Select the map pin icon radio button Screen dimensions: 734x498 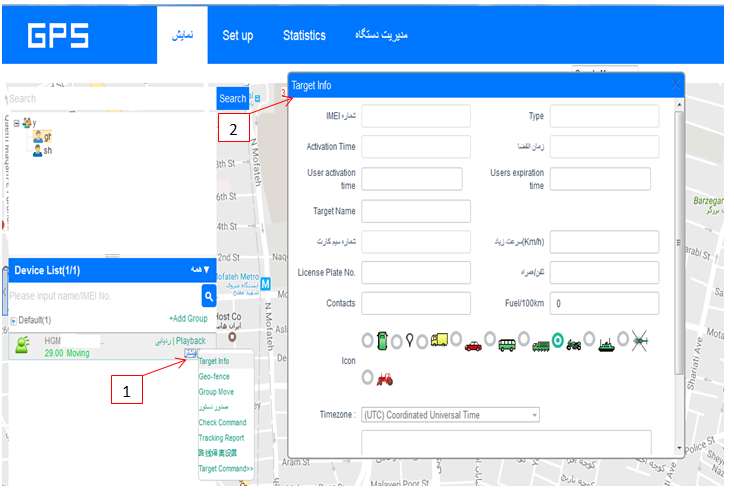click(x=396, y=342)
